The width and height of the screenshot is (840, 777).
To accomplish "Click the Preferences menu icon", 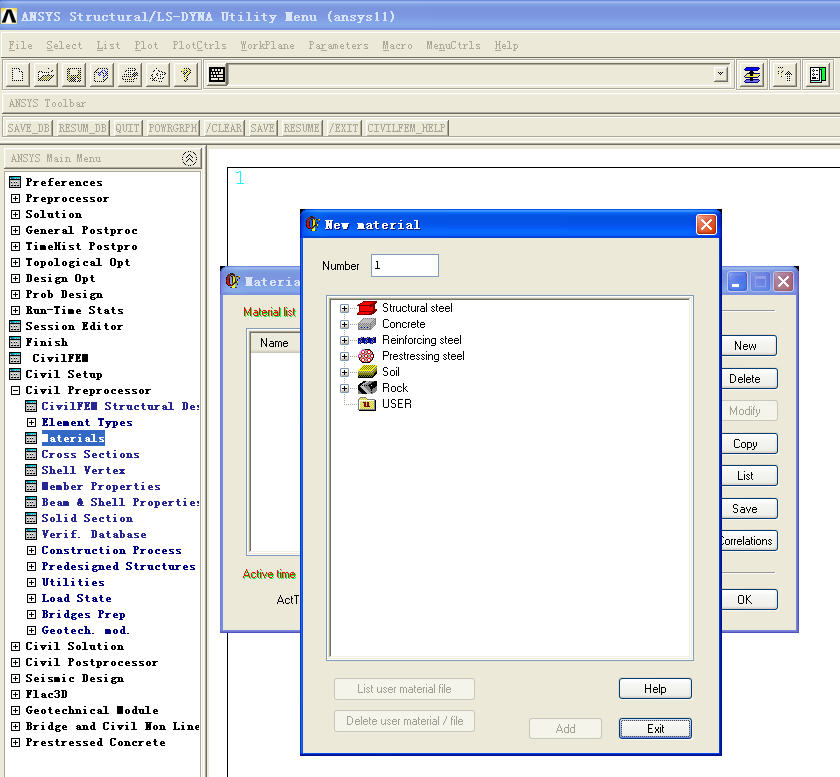I will 15,182.
